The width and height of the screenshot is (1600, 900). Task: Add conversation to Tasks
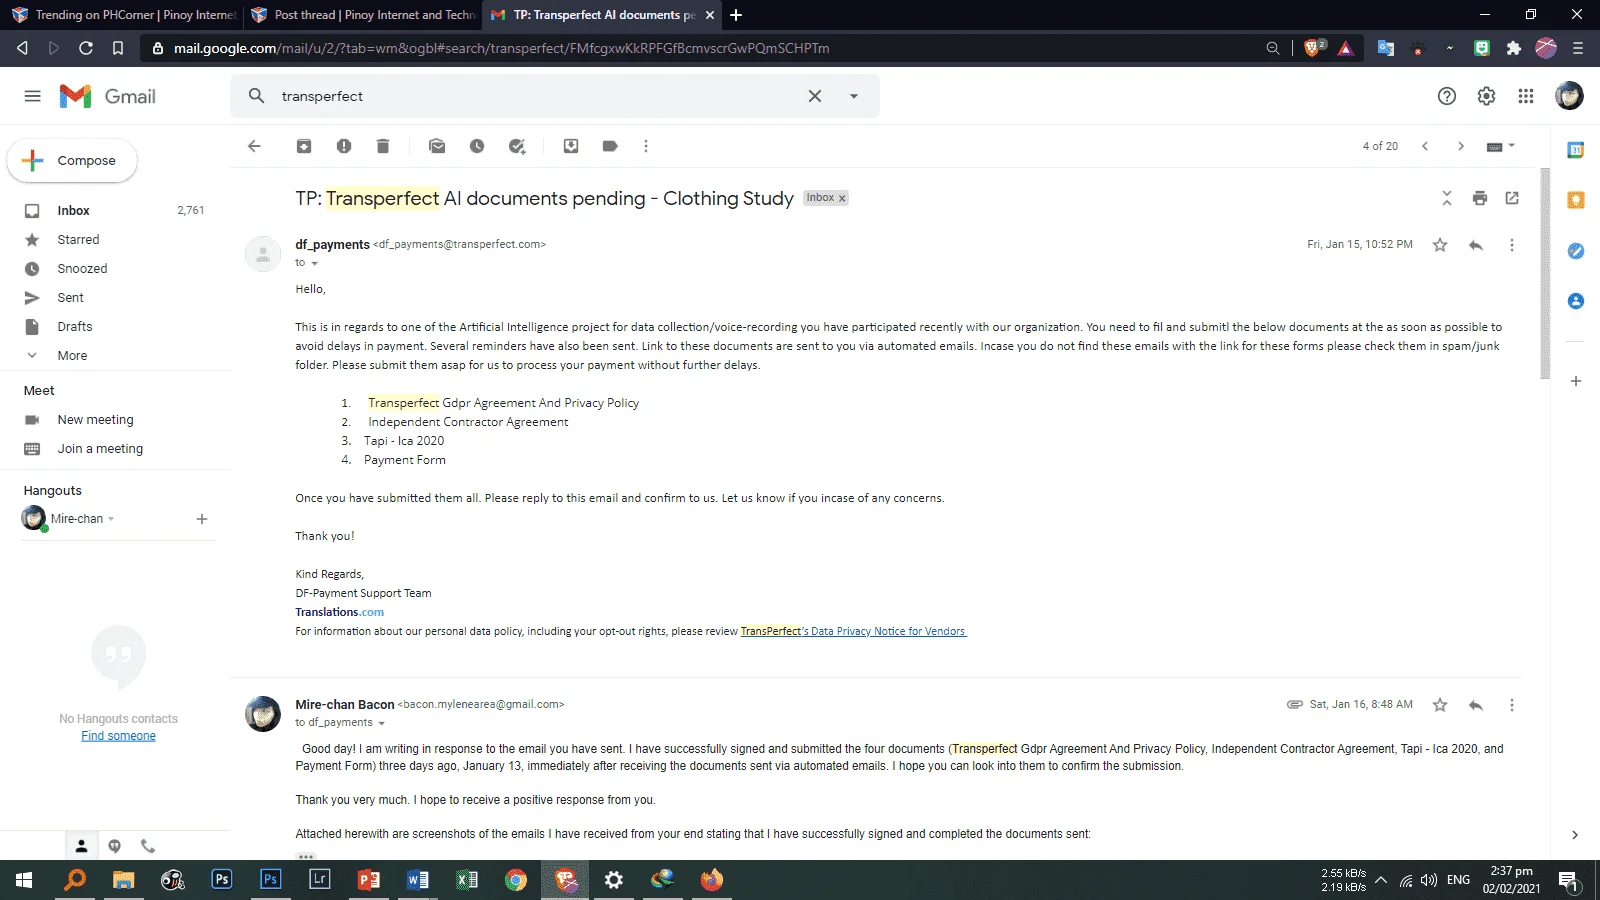point(517,146)
